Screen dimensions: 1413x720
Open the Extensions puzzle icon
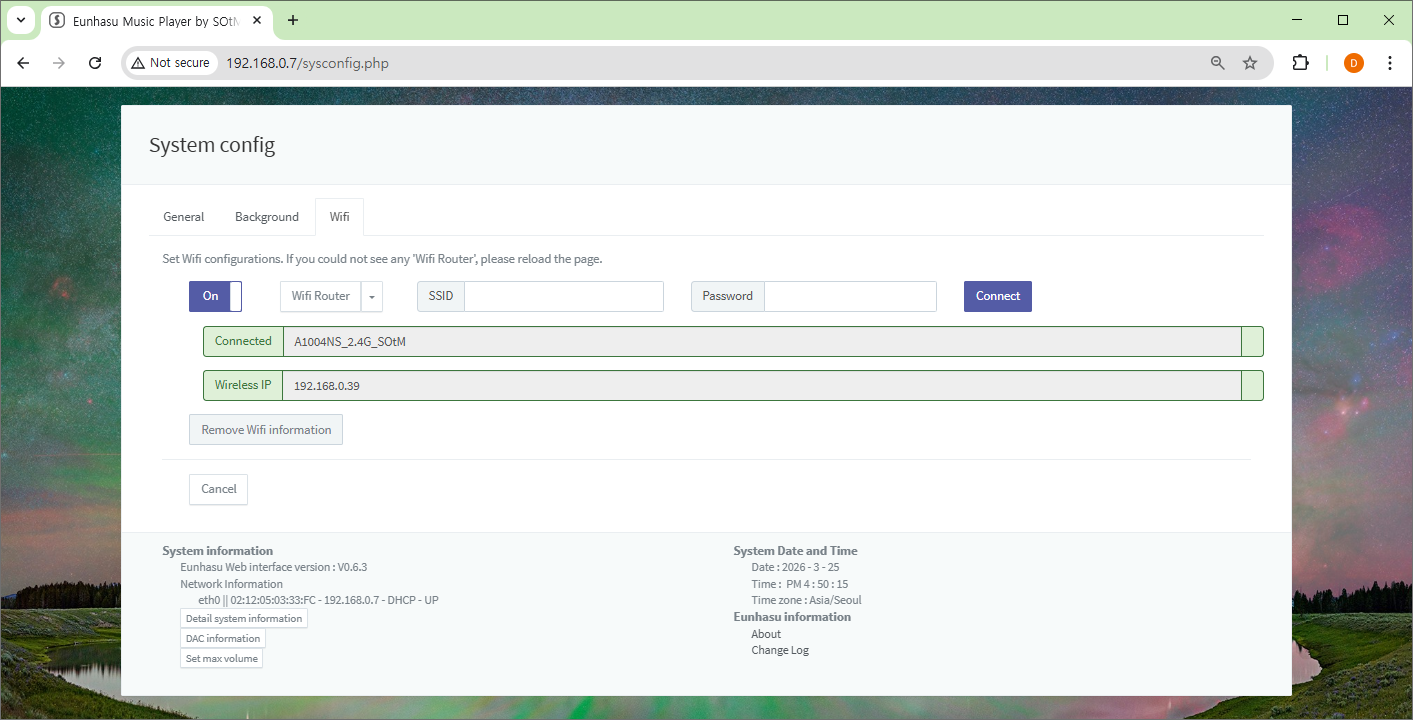tap(1300, 63)
